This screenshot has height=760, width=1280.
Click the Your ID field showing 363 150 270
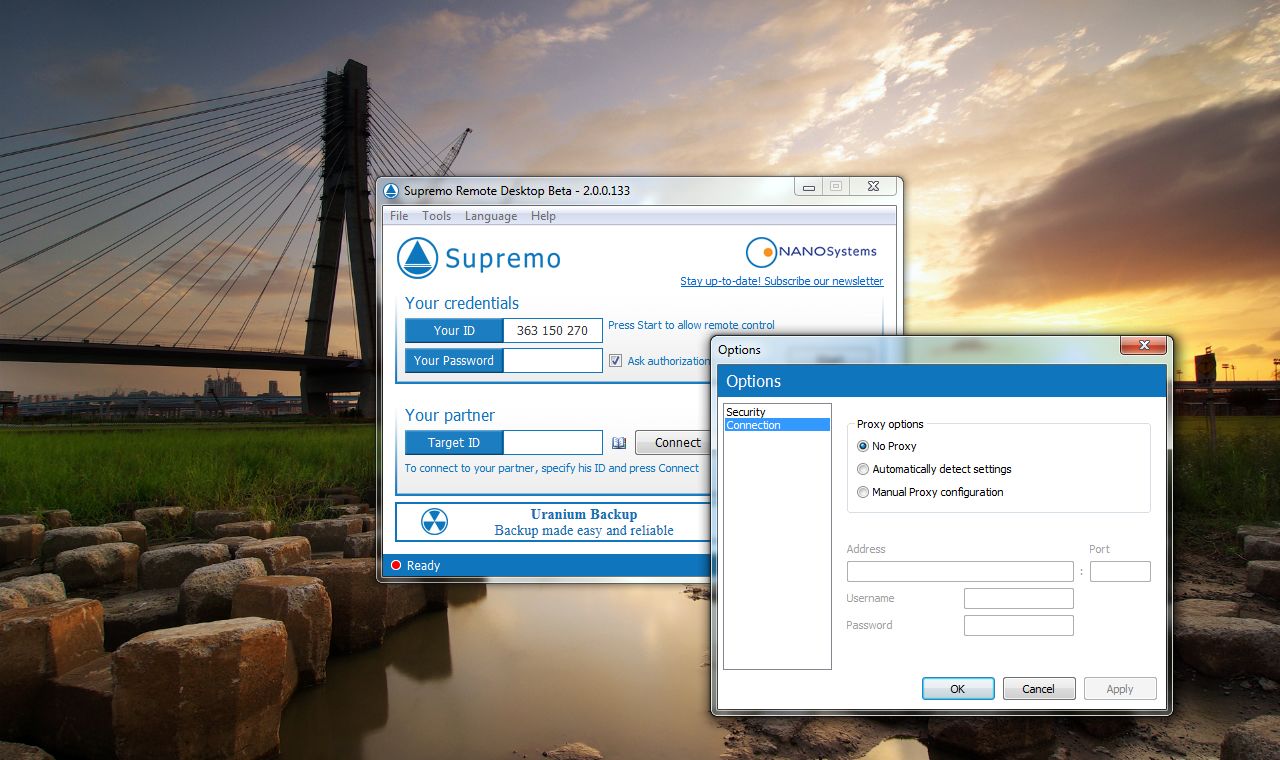[x=553, y=331]
